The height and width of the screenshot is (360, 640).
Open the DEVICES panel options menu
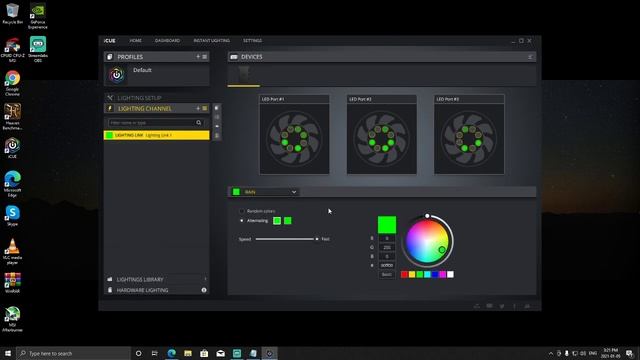(x=530, y=57)
